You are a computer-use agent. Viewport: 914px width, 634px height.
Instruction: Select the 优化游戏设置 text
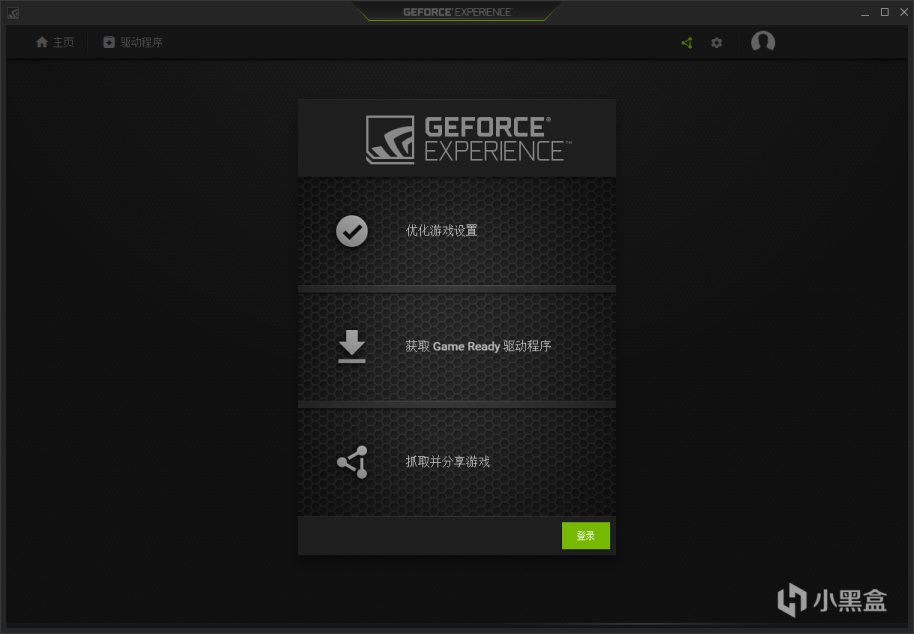441,231
